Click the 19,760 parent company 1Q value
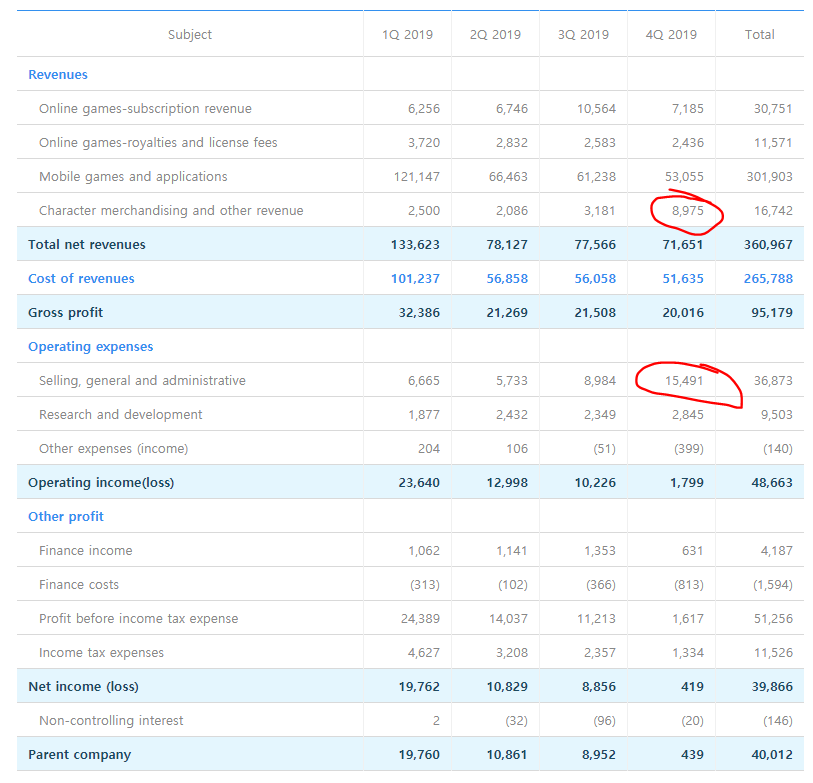813x783 pixels. click(x=419, y=755)
